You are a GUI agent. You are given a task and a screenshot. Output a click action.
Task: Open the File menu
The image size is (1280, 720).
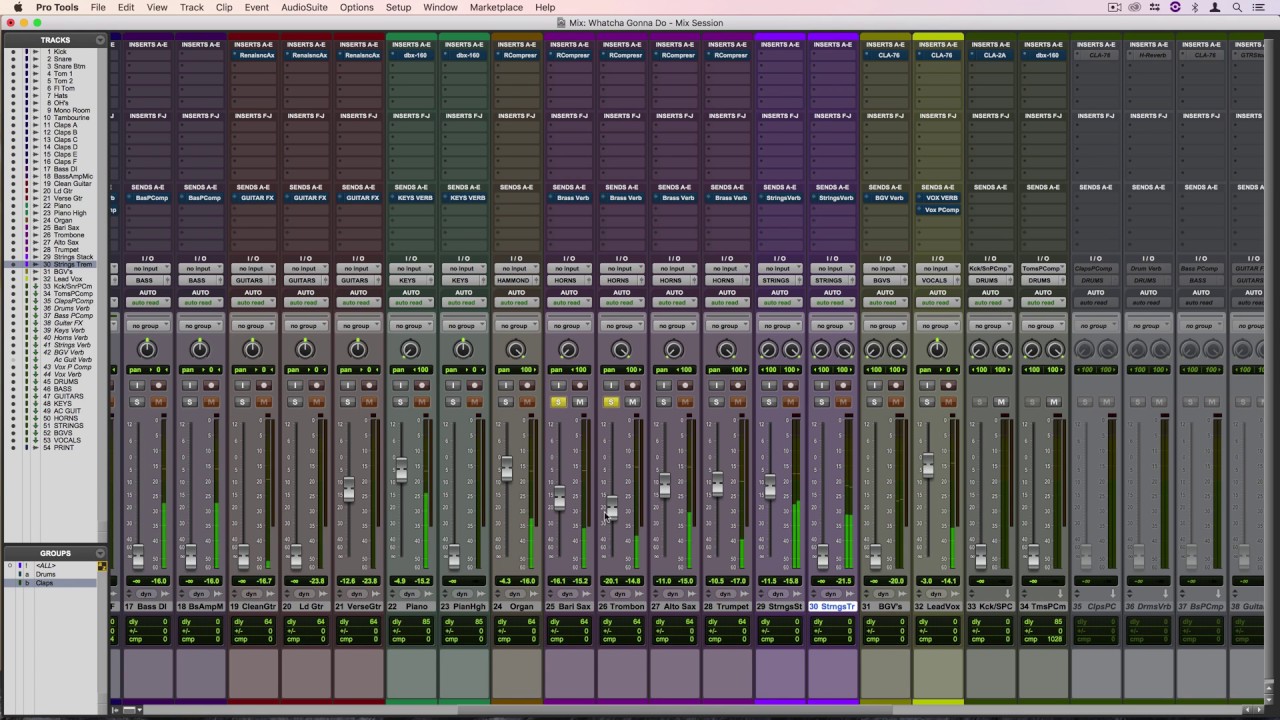(98, 7)
